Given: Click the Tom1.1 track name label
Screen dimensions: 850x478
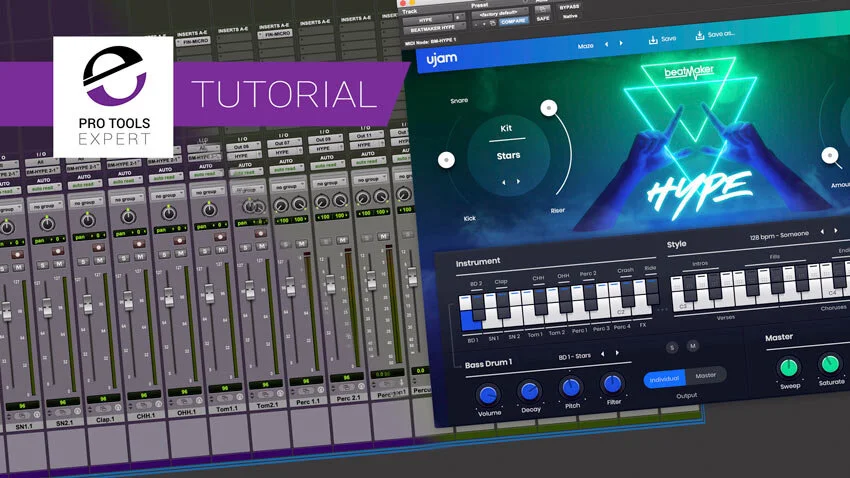Looking at the screenshot, I should tap(227, 409).
